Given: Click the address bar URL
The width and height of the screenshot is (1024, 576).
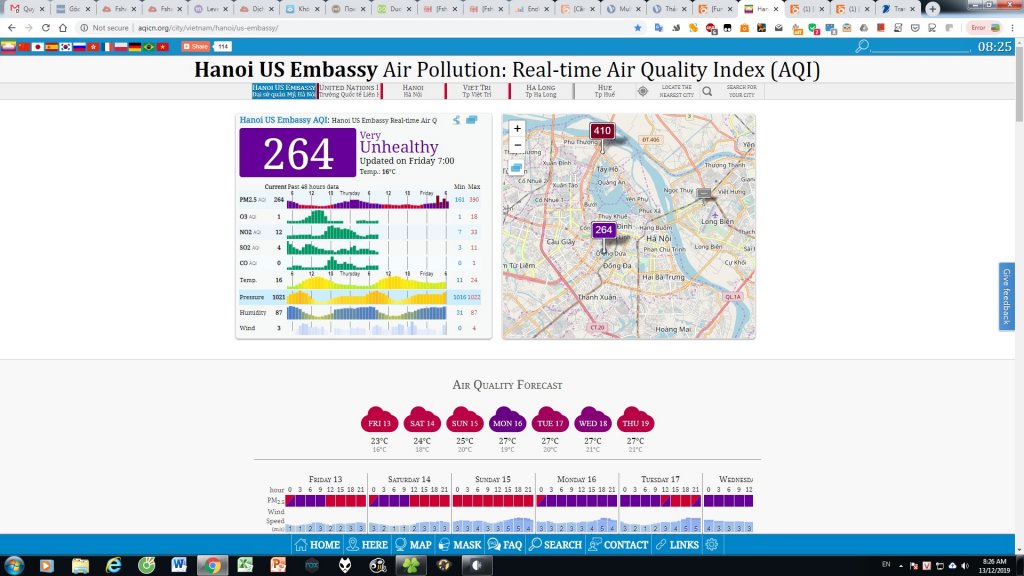Looking at the screenshot, I should click(x=208, y=28).
